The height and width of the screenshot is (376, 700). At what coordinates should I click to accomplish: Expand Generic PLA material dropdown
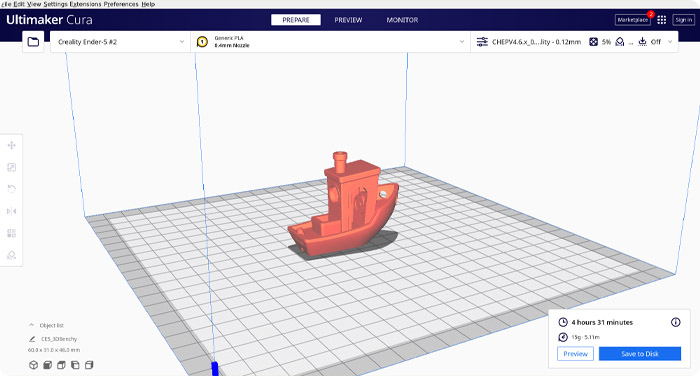(330, 42)
